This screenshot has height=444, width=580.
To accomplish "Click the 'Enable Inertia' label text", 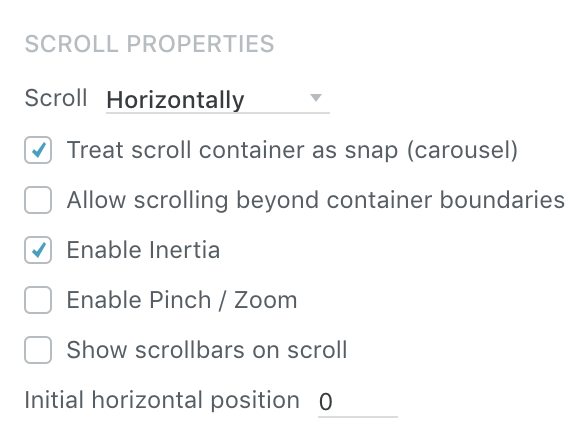I will 144,250.
